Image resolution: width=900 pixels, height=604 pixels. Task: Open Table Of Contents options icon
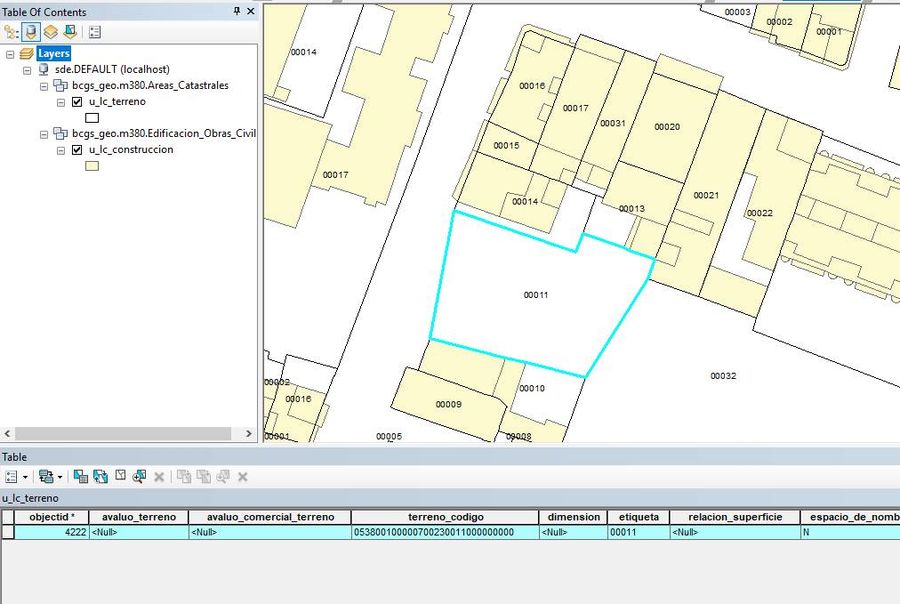click(x=95, y=32)
